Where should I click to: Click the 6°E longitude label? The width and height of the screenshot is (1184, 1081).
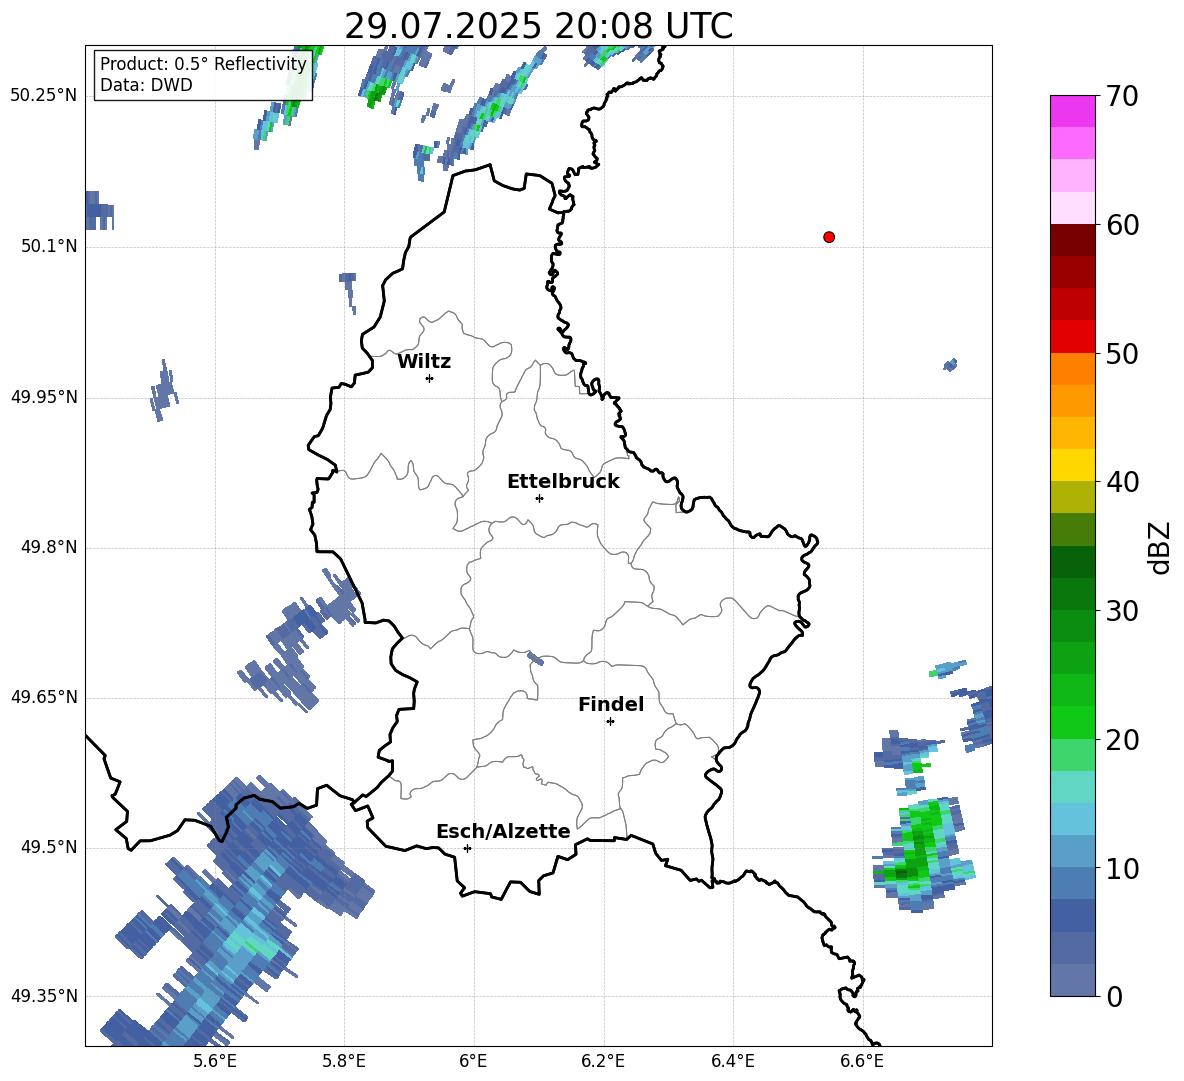[x=473, y=1061]
